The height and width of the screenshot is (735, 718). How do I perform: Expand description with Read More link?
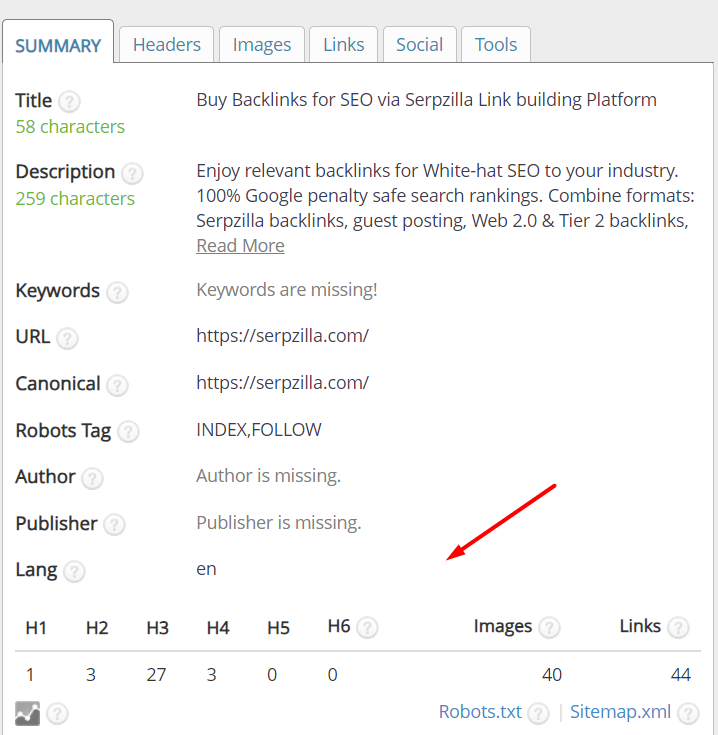pos(240,246)
